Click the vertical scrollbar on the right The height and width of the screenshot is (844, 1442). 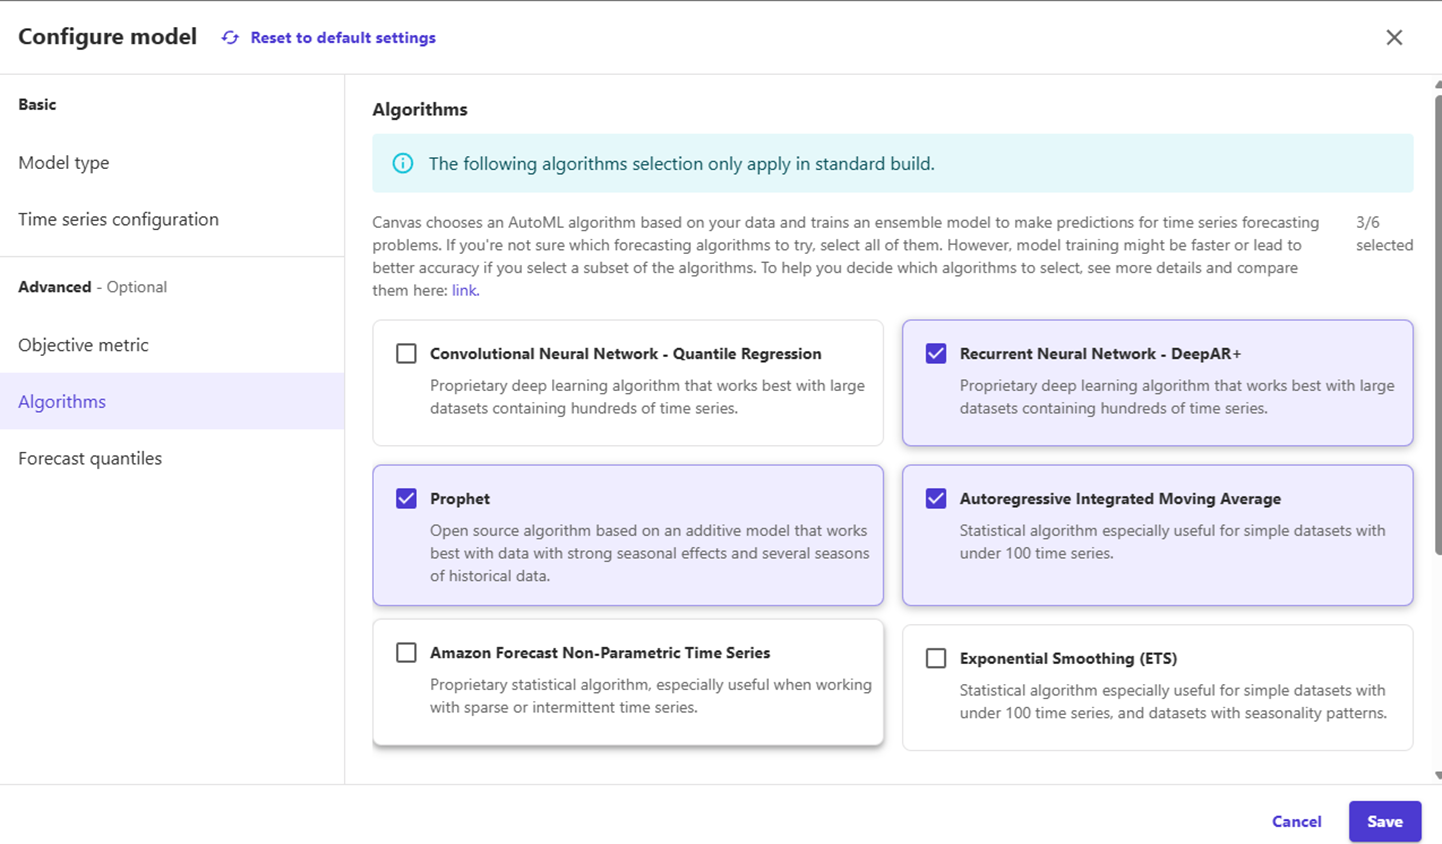(x=1437, y=320)
